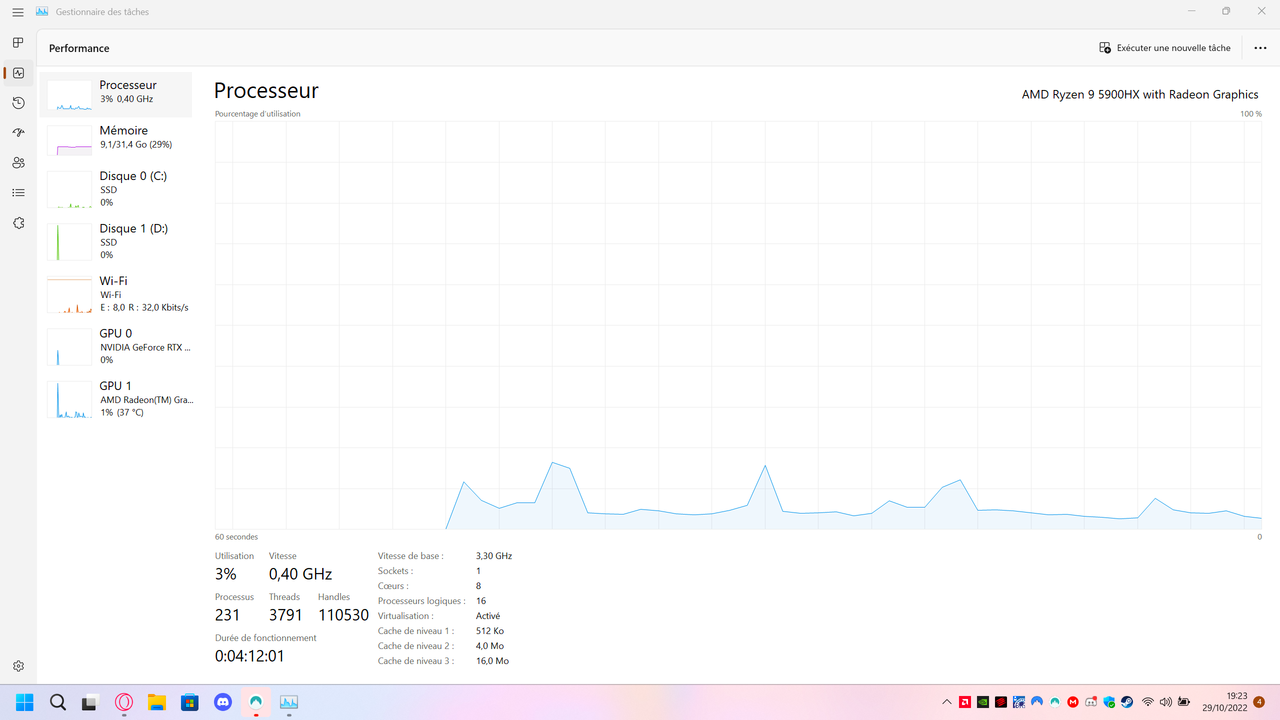The width and height of the screenshot is (1280, 720).
Task: Open notifications badge showing 4
Action: 1259,702
